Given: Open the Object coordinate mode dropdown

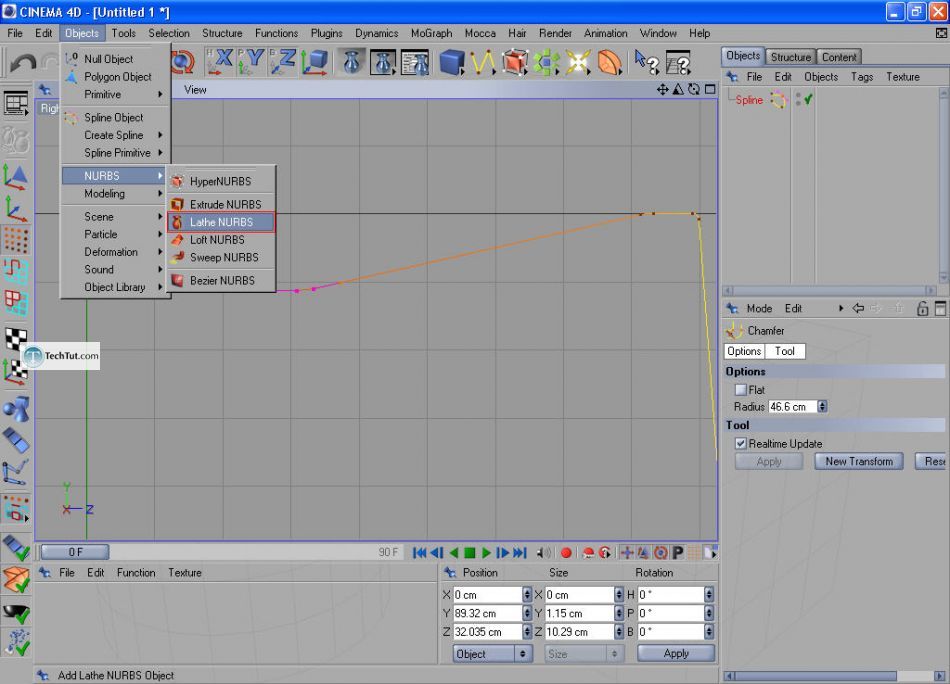Looking at the screenshot, I should coord(493,654).
